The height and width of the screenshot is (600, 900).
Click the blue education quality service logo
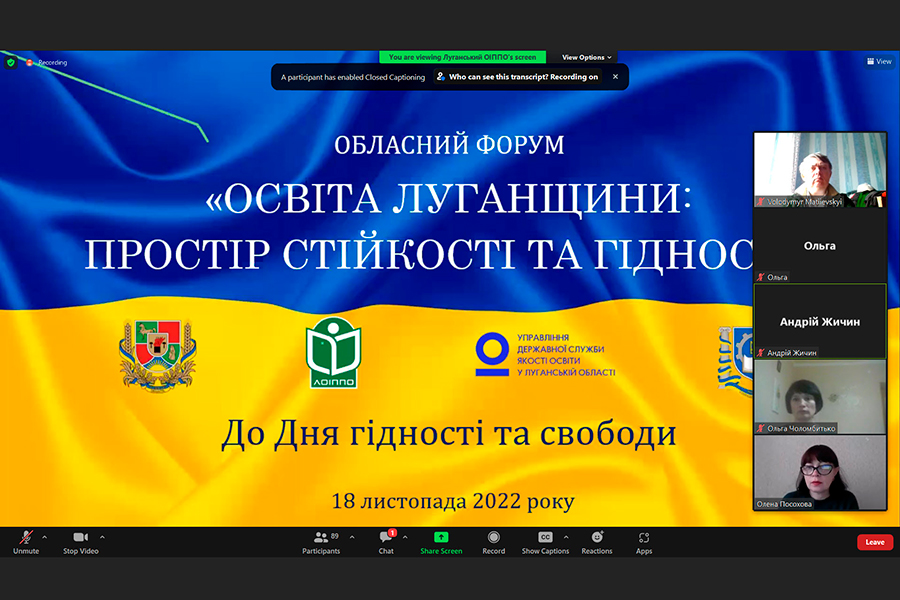coord(545,355)
